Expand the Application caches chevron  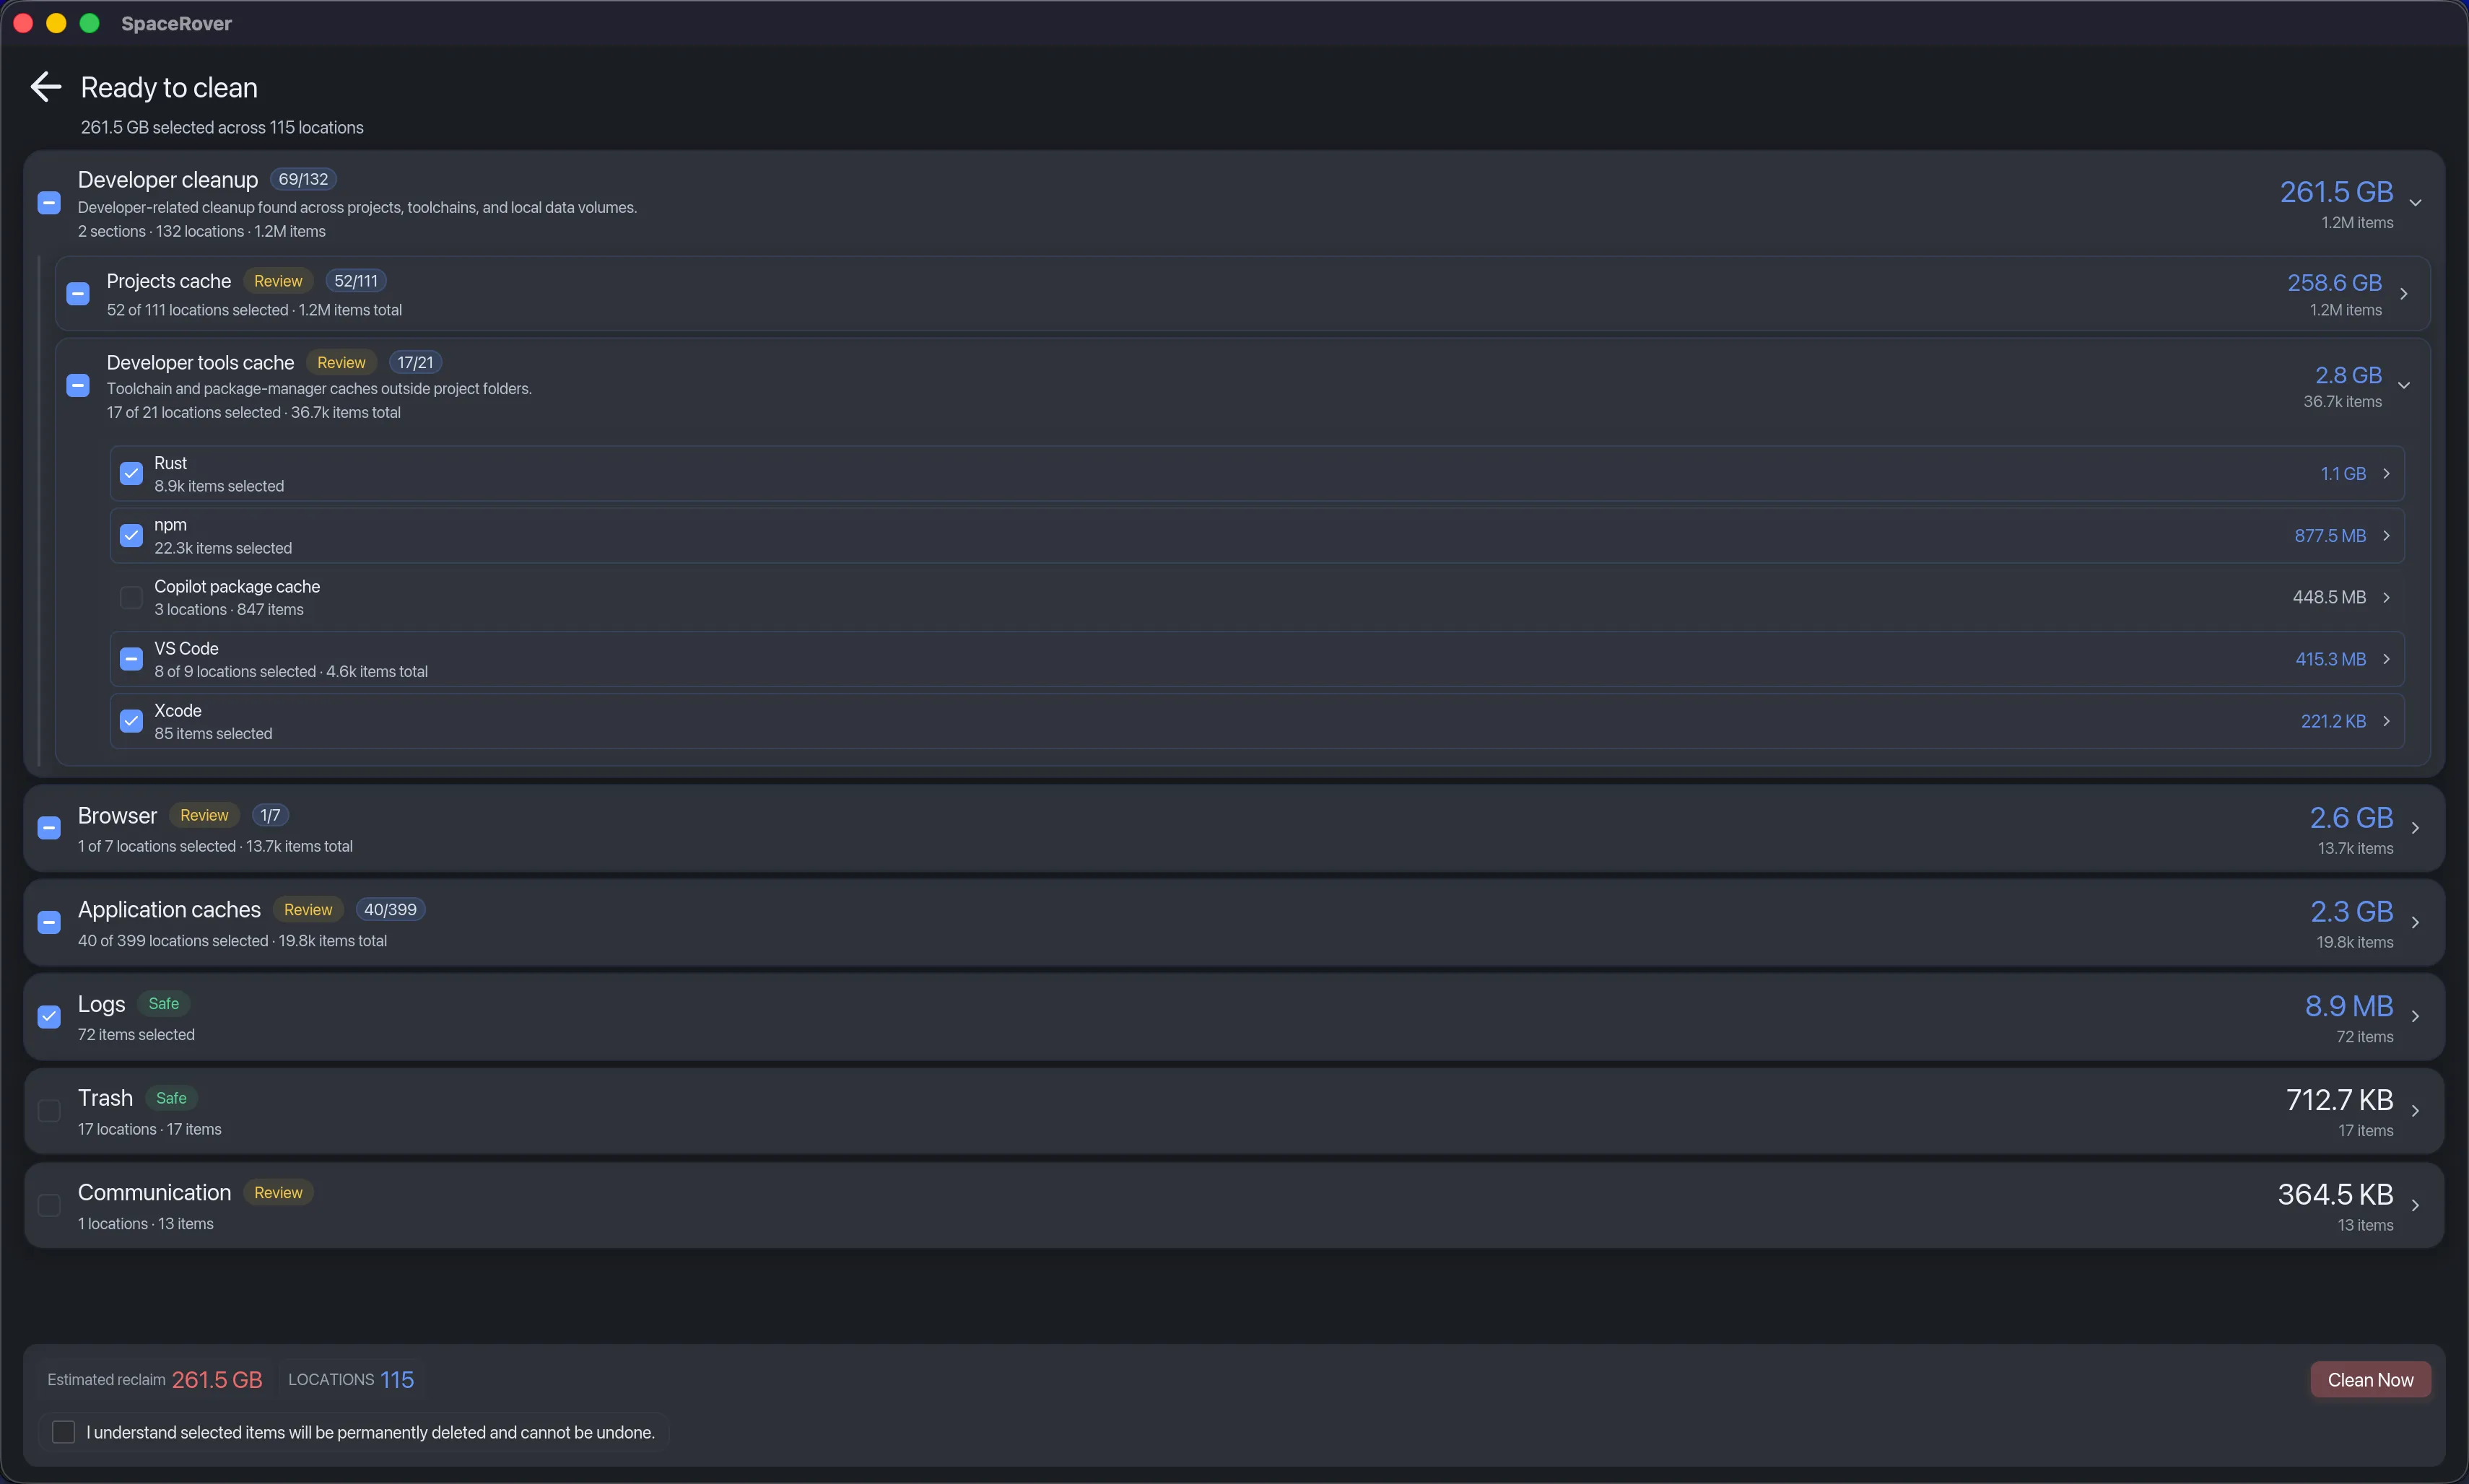pyautogui.click(x=2415, y=922)
